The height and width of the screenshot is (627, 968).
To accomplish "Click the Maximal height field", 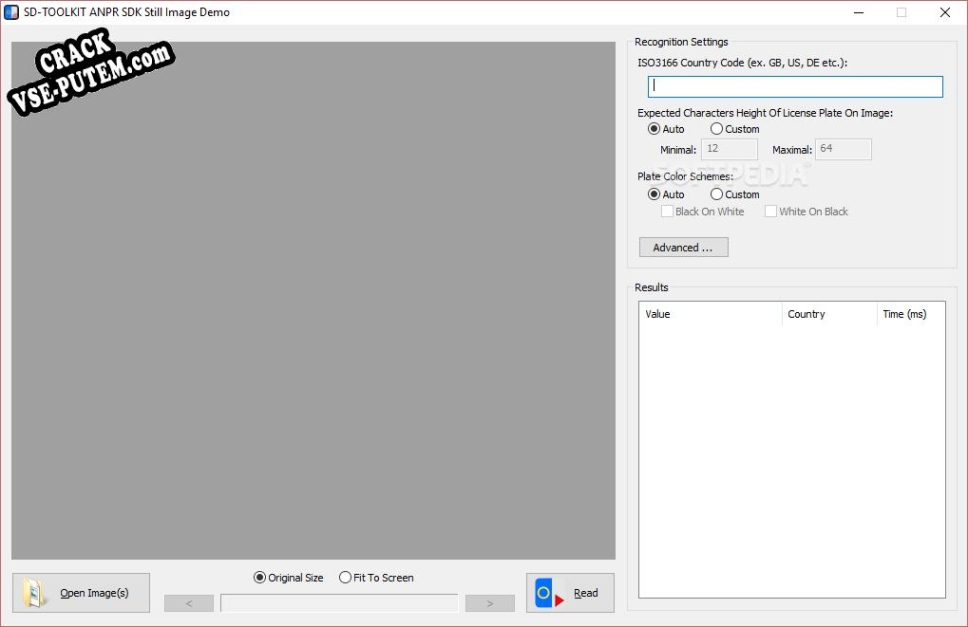I will point(843,149).
